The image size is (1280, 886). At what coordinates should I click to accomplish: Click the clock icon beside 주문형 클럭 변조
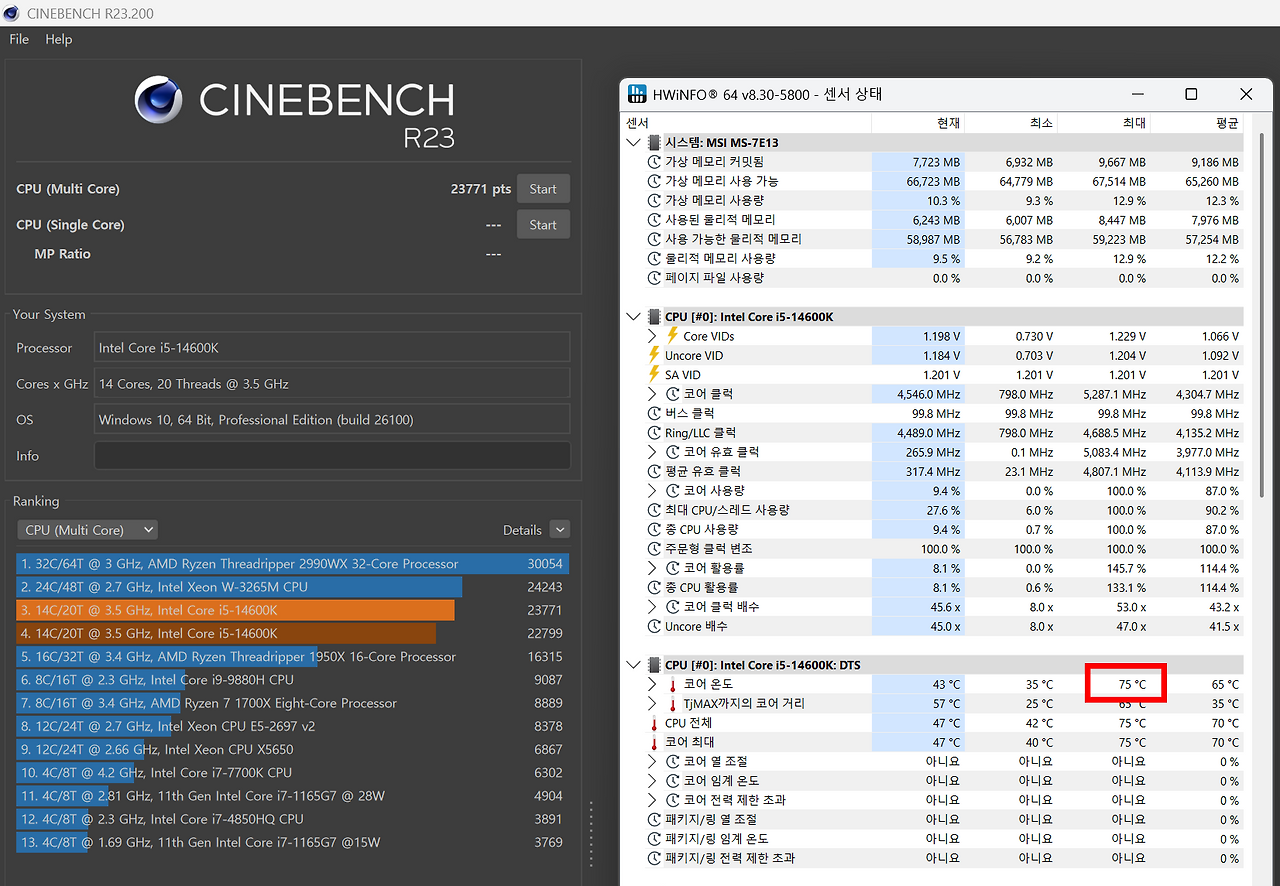[654, 549]
